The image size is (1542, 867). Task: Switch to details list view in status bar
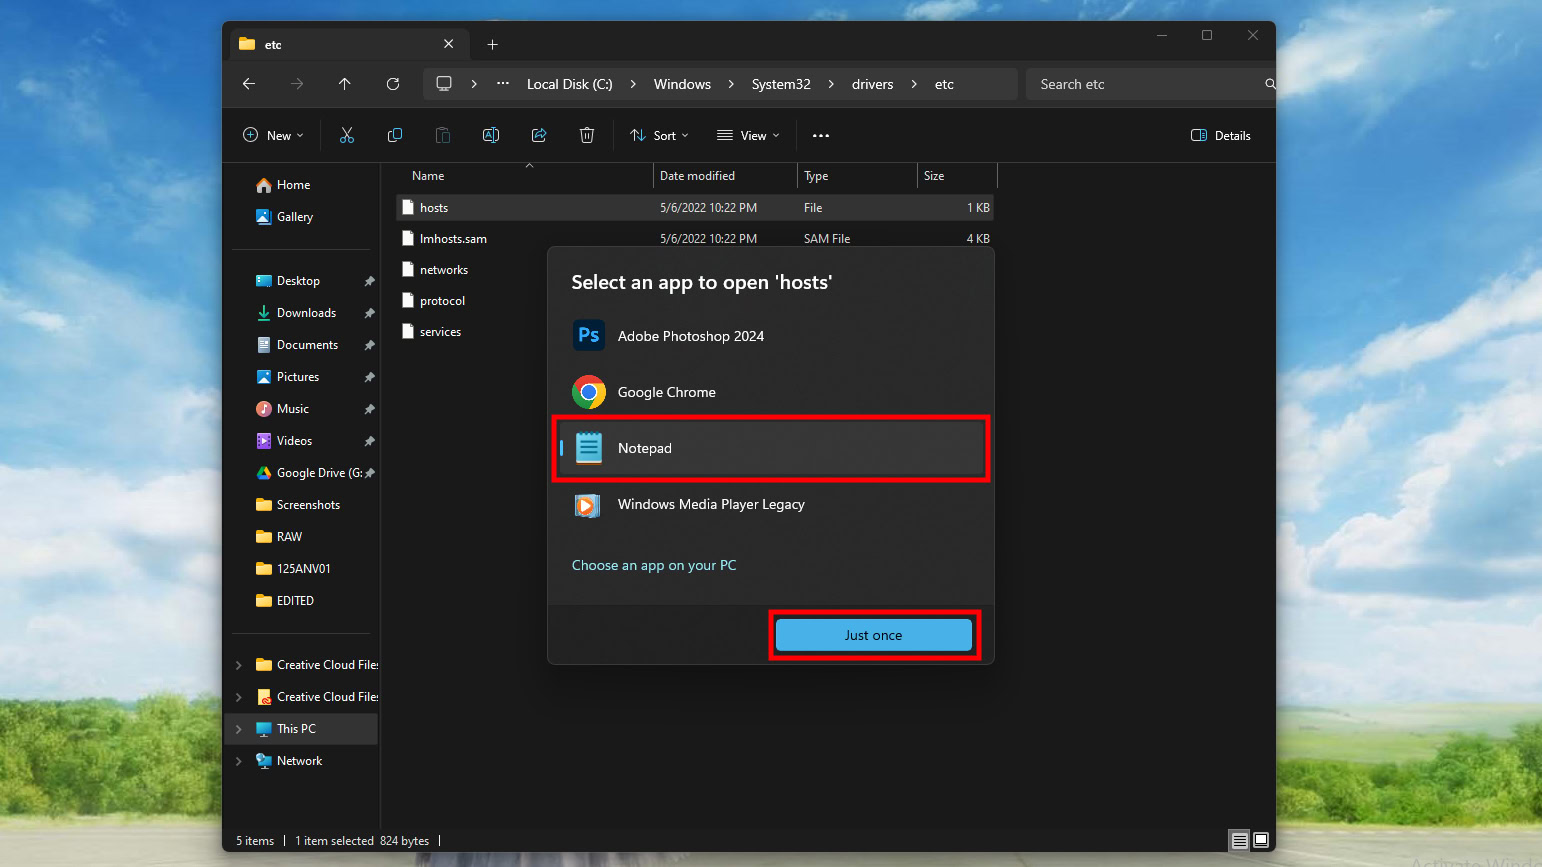pyautogui.click(x=1239, y=840)
